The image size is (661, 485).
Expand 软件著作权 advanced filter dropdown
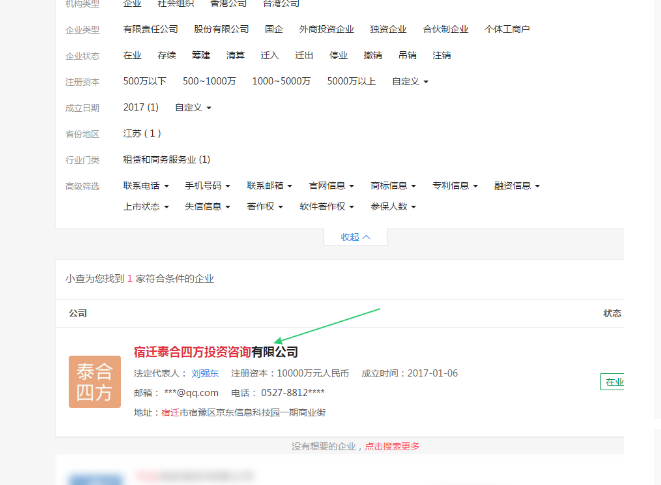(327, 207)
